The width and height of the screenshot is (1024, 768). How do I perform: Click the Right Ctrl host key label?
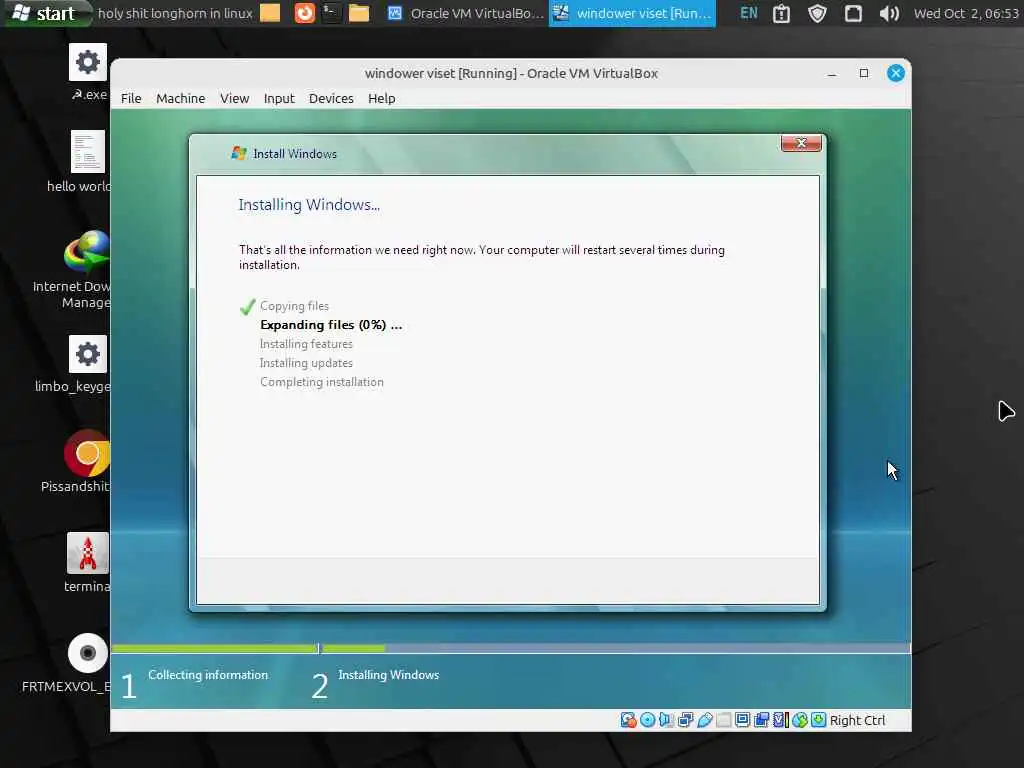coord(857,720)
